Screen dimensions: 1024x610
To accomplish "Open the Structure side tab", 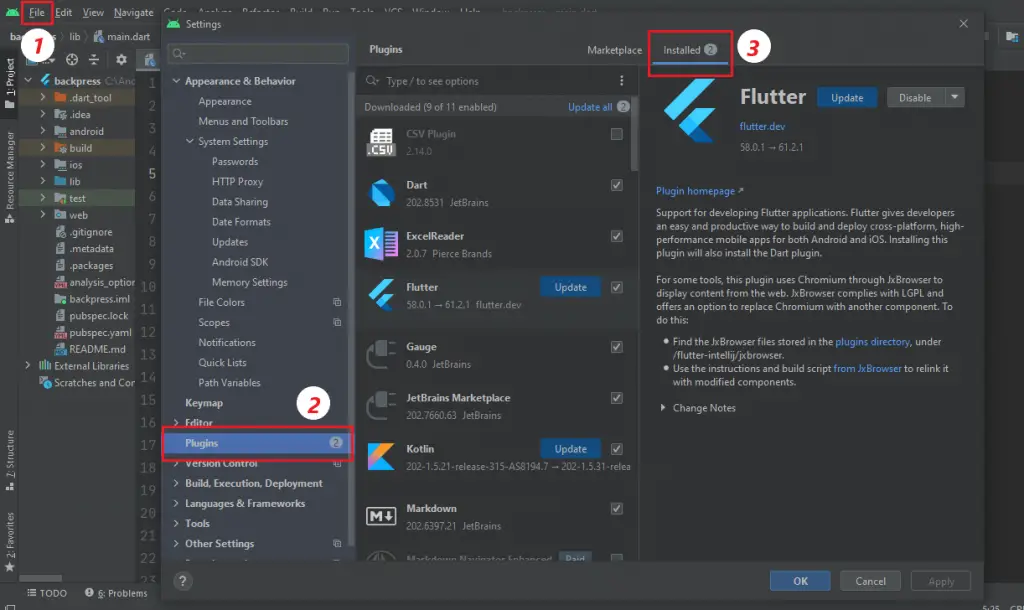I will click(x=10, y=460).
